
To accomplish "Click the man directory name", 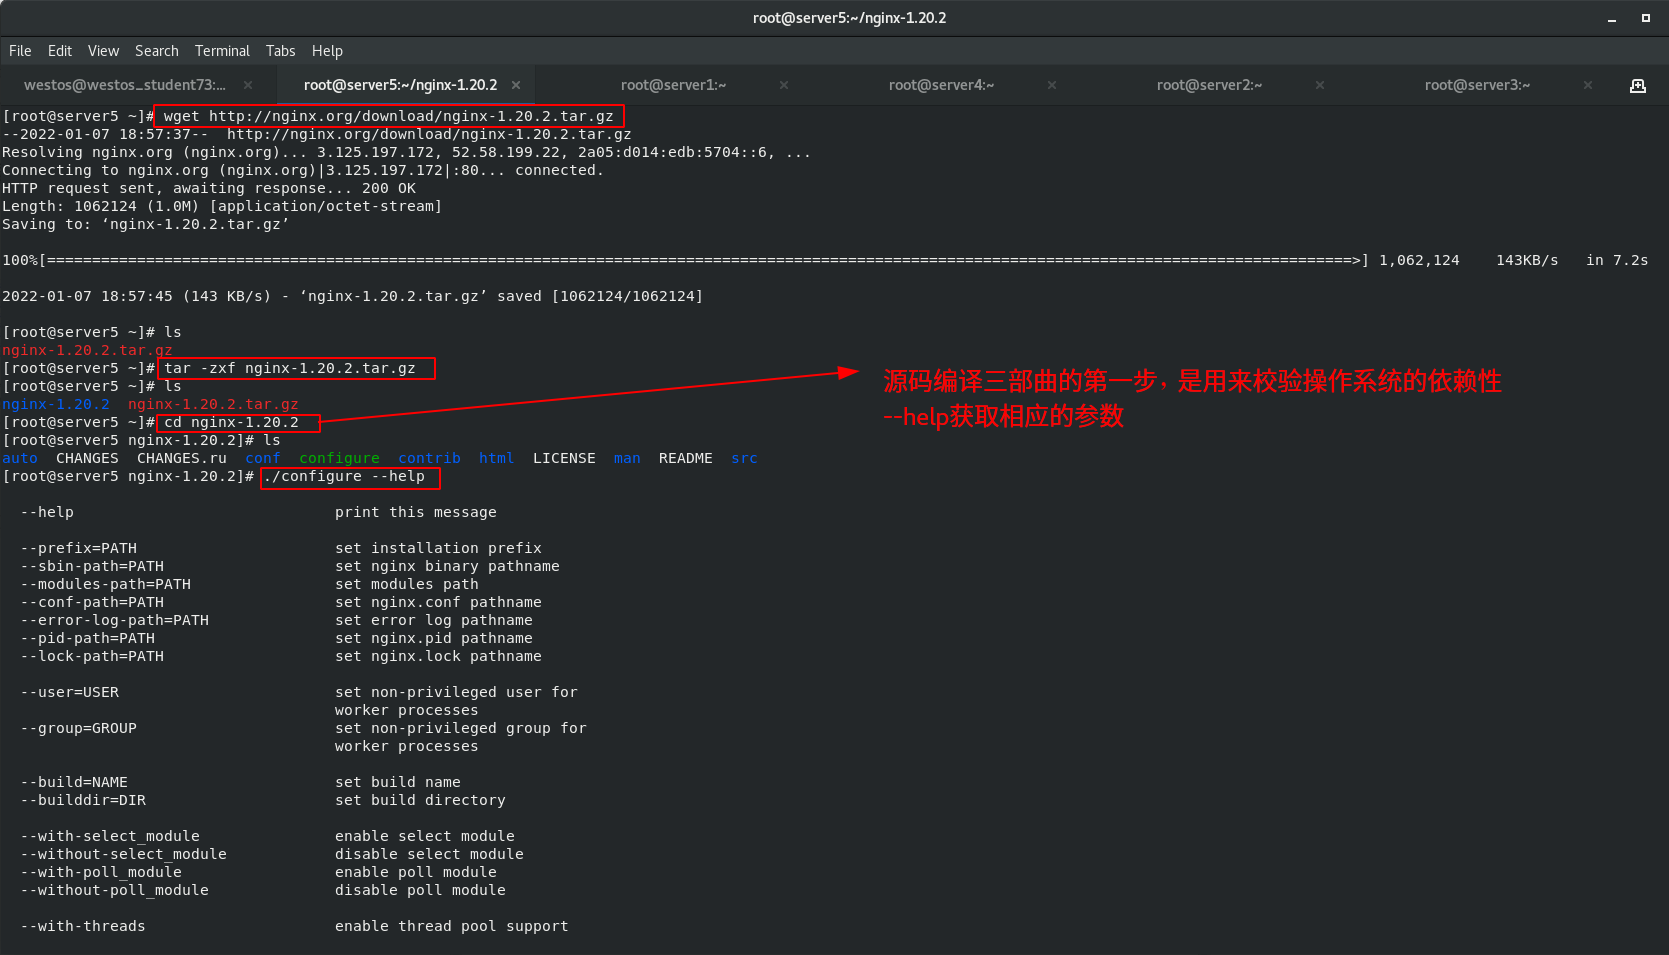I will [x=627, y=458].
